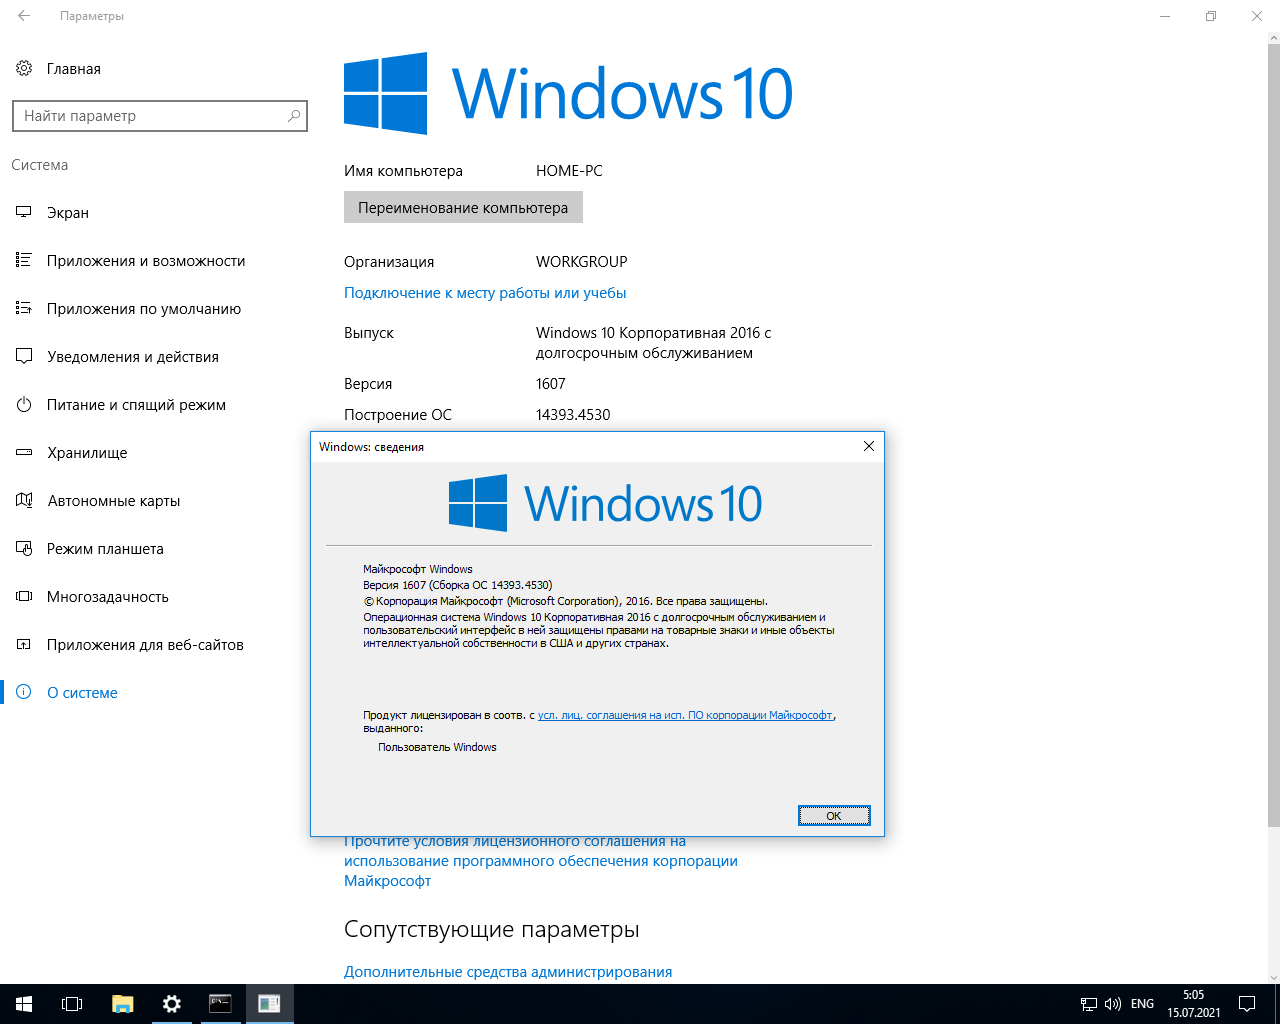Image resolution: width=1280 pixels, height=1024 pixels.
Task: Open the Command Prompt taskbar icon
Action: pyautogui.click(x=220, y=1004)
